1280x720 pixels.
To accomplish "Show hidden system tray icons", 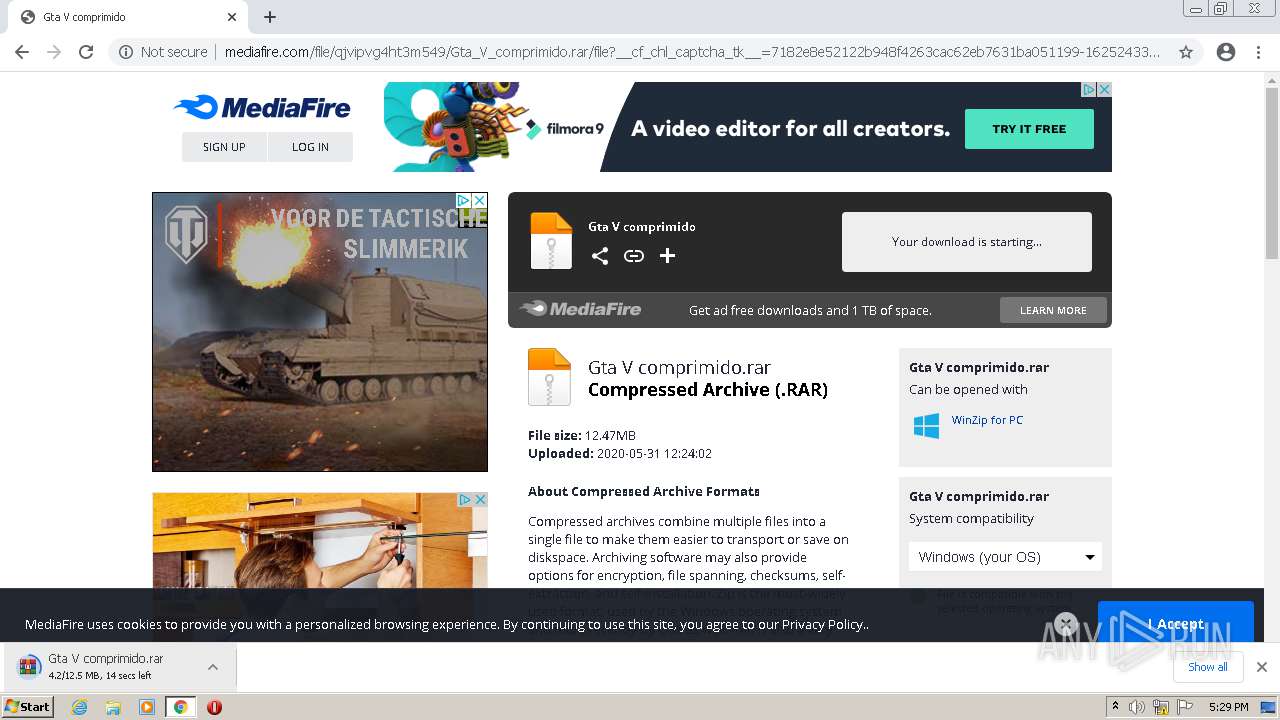I will [1115, 706].
